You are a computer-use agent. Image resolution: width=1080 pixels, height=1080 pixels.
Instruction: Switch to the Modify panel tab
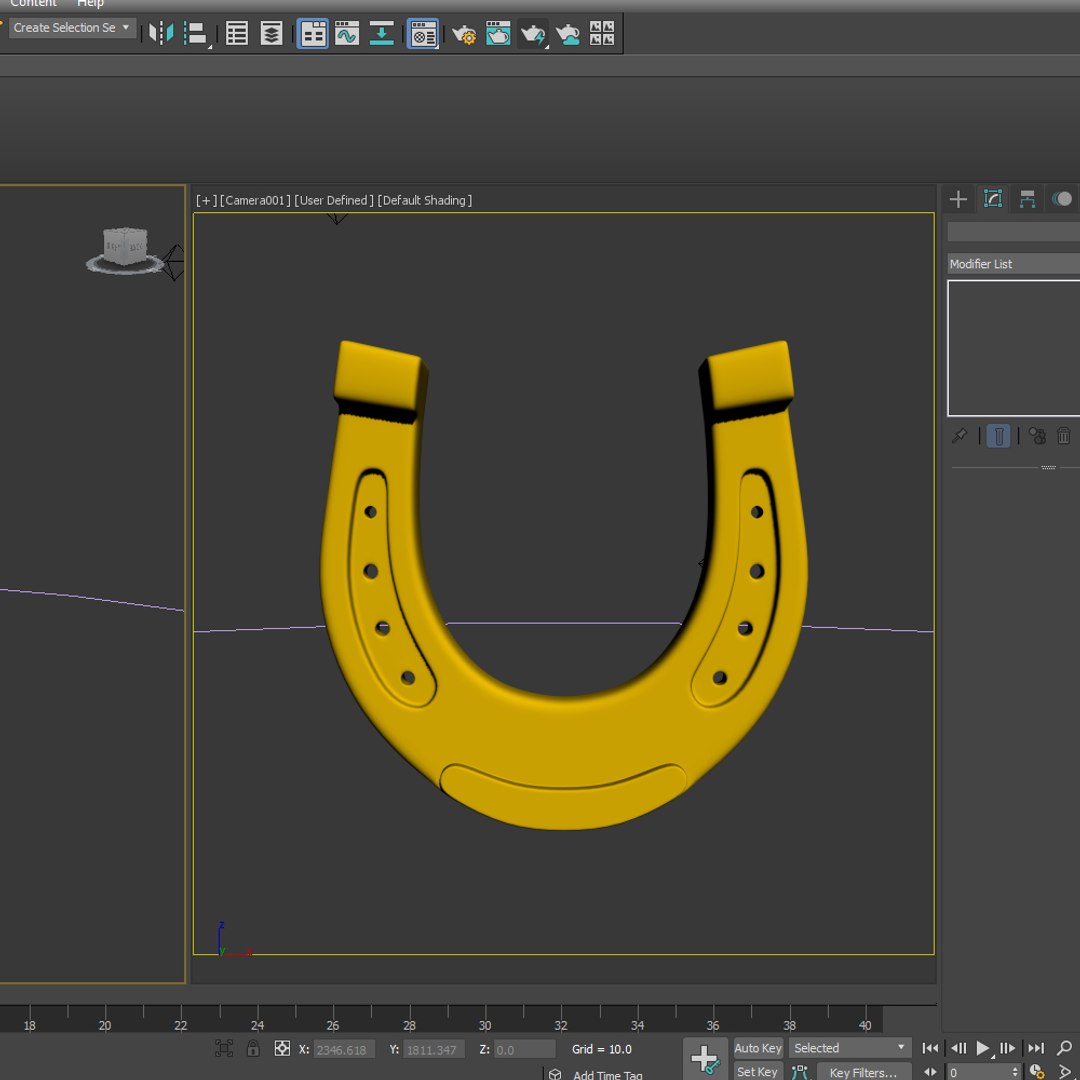(x=993, y=199)
